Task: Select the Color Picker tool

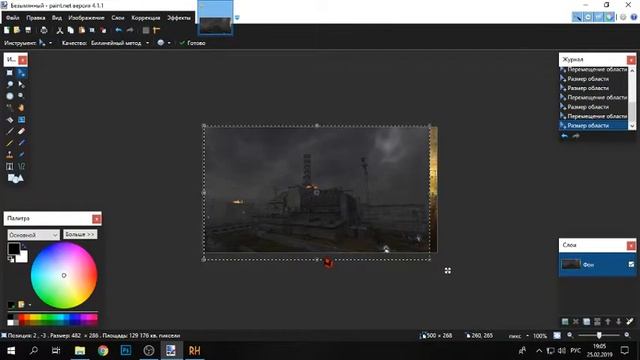Action: coord(21,143)
